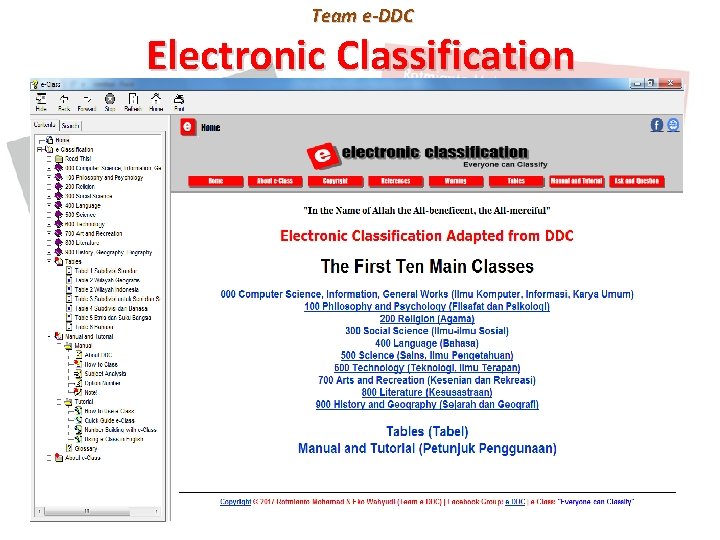Toggle expander of 200 Religion node
This screenshot has width=720, height=540.
coord(49,186)
